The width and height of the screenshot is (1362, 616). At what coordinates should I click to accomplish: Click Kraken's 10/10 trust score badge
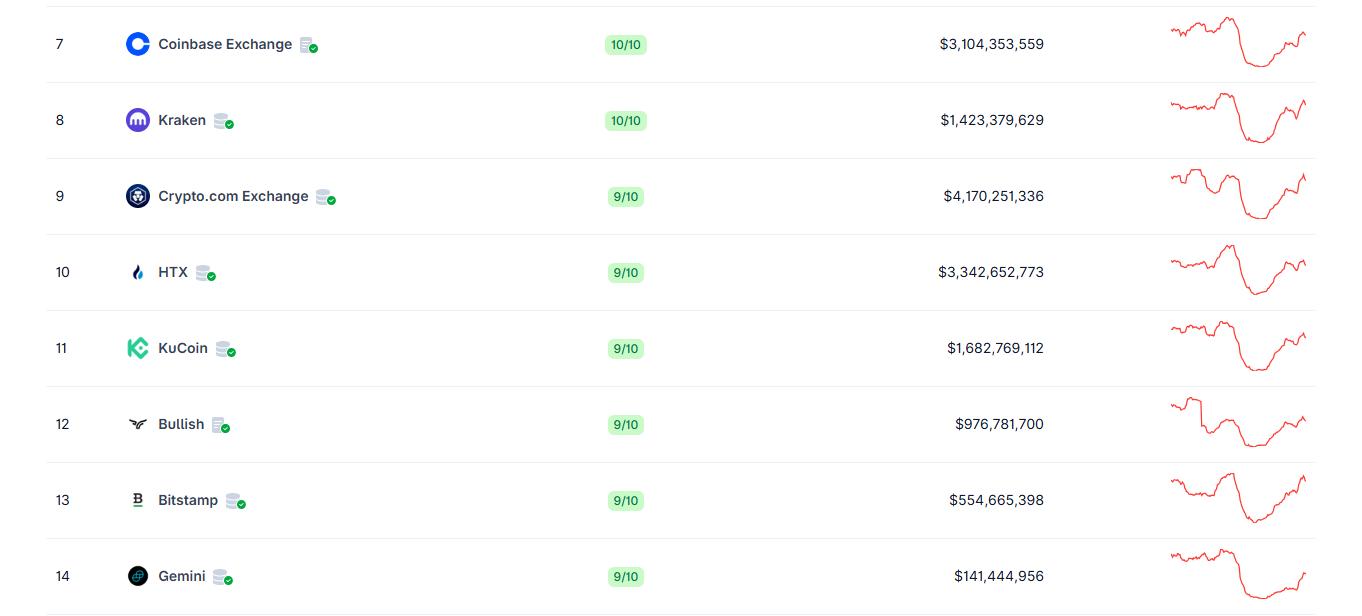[626, 121]
